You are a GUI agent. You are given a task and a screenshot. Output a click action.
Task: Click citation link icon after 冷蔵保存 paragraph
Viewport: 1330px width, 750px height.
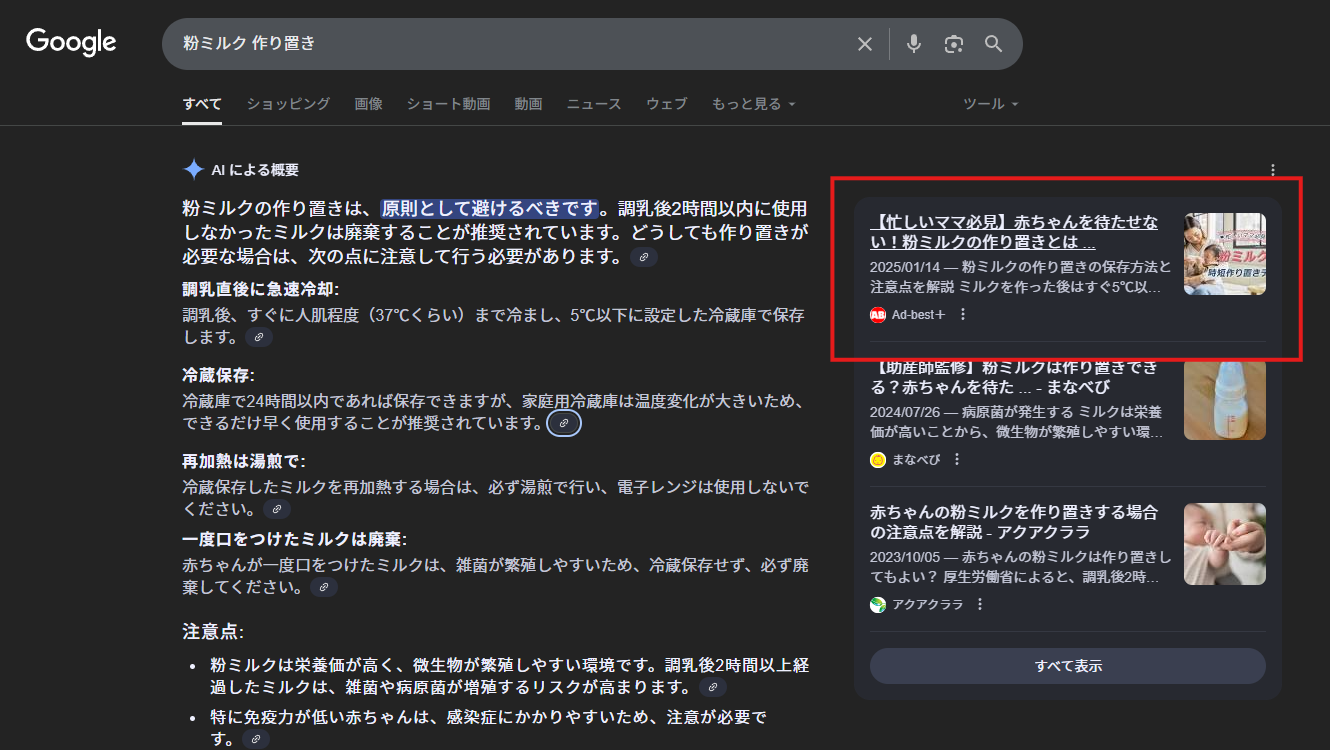tap(564, 424)
